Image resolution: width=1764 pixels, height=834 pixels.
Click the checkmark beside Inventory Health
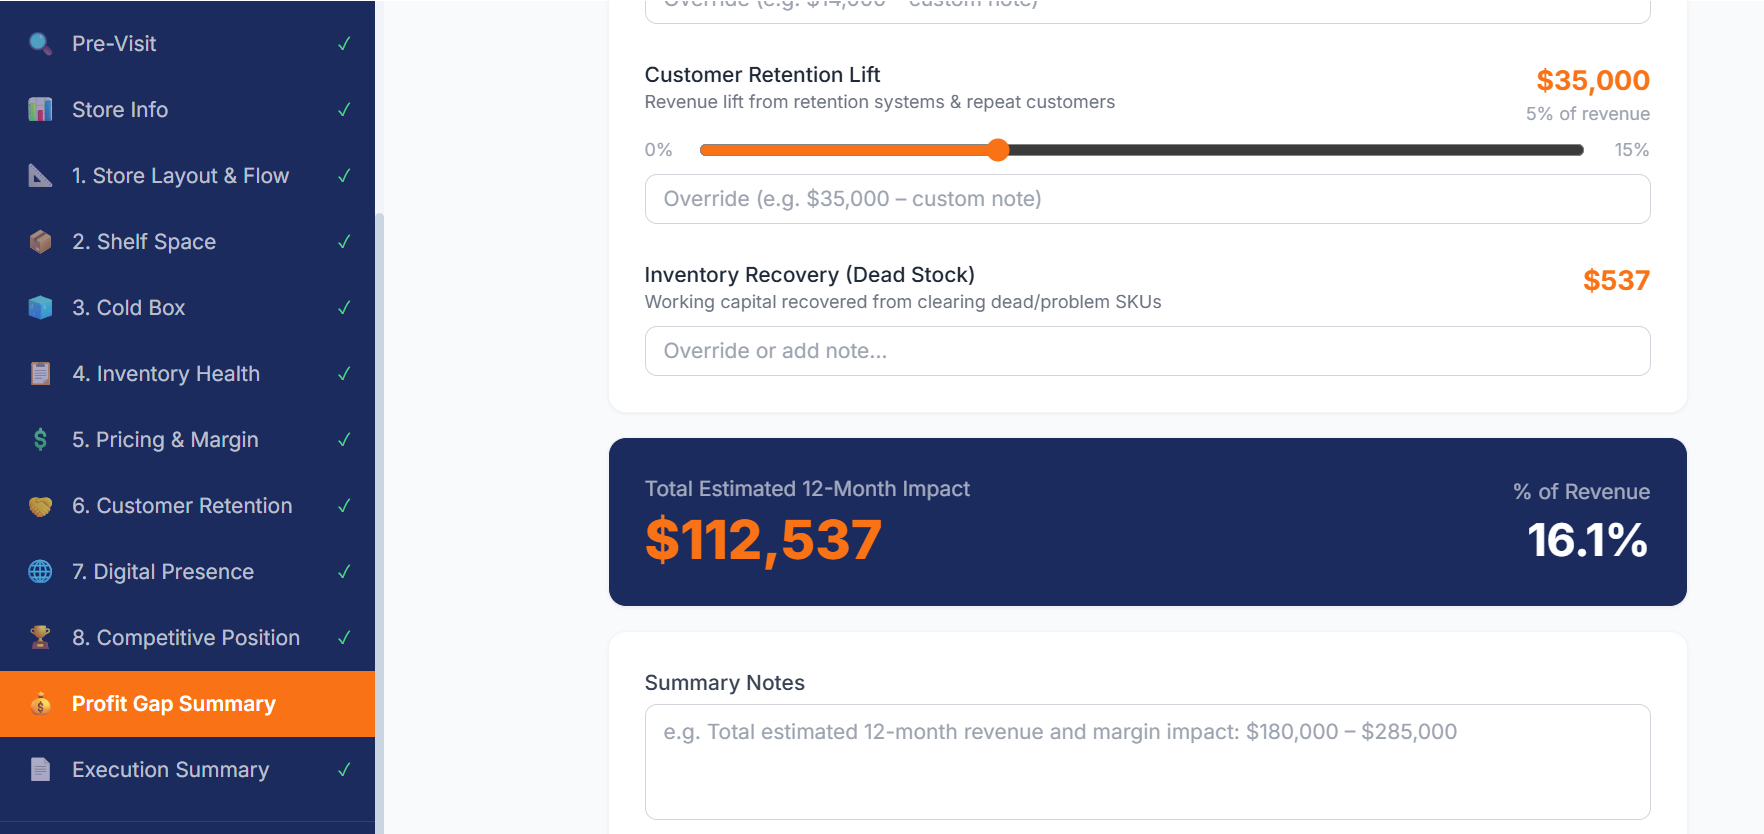(x=344, y=374)
